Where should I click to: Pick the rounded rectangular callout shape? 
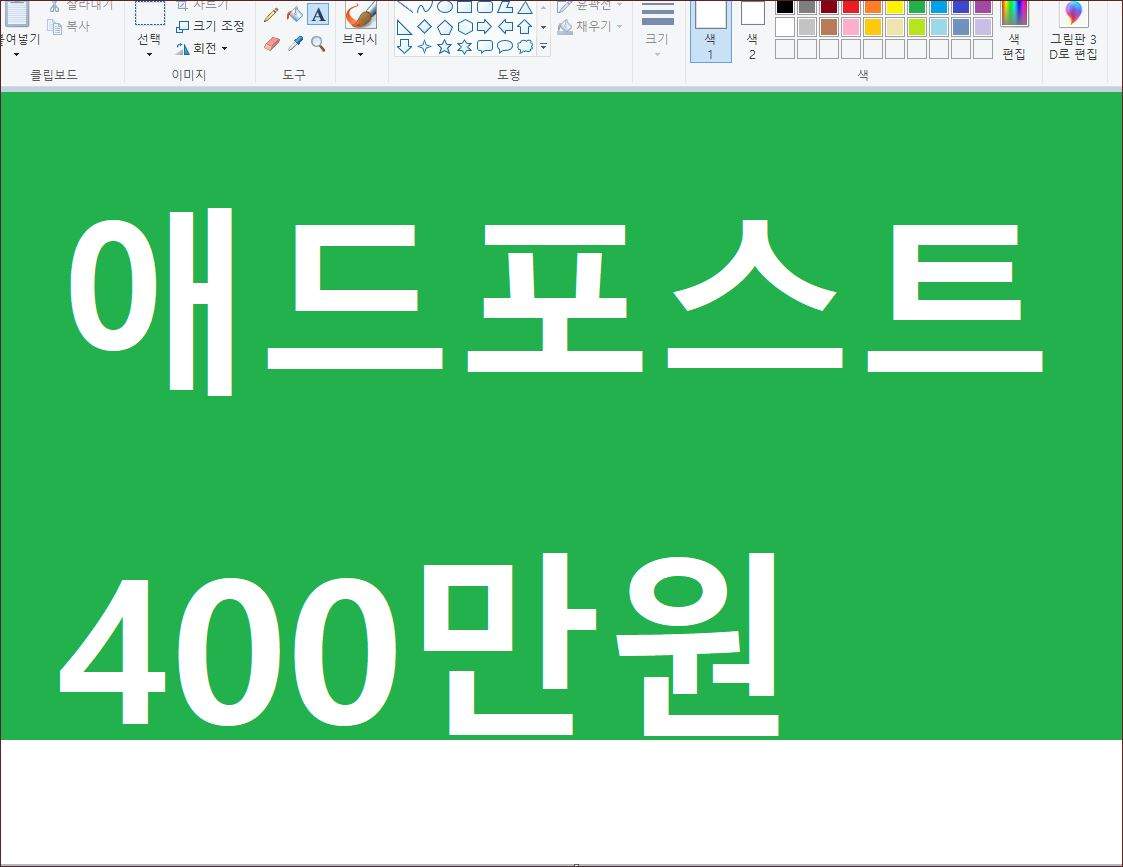485,47
